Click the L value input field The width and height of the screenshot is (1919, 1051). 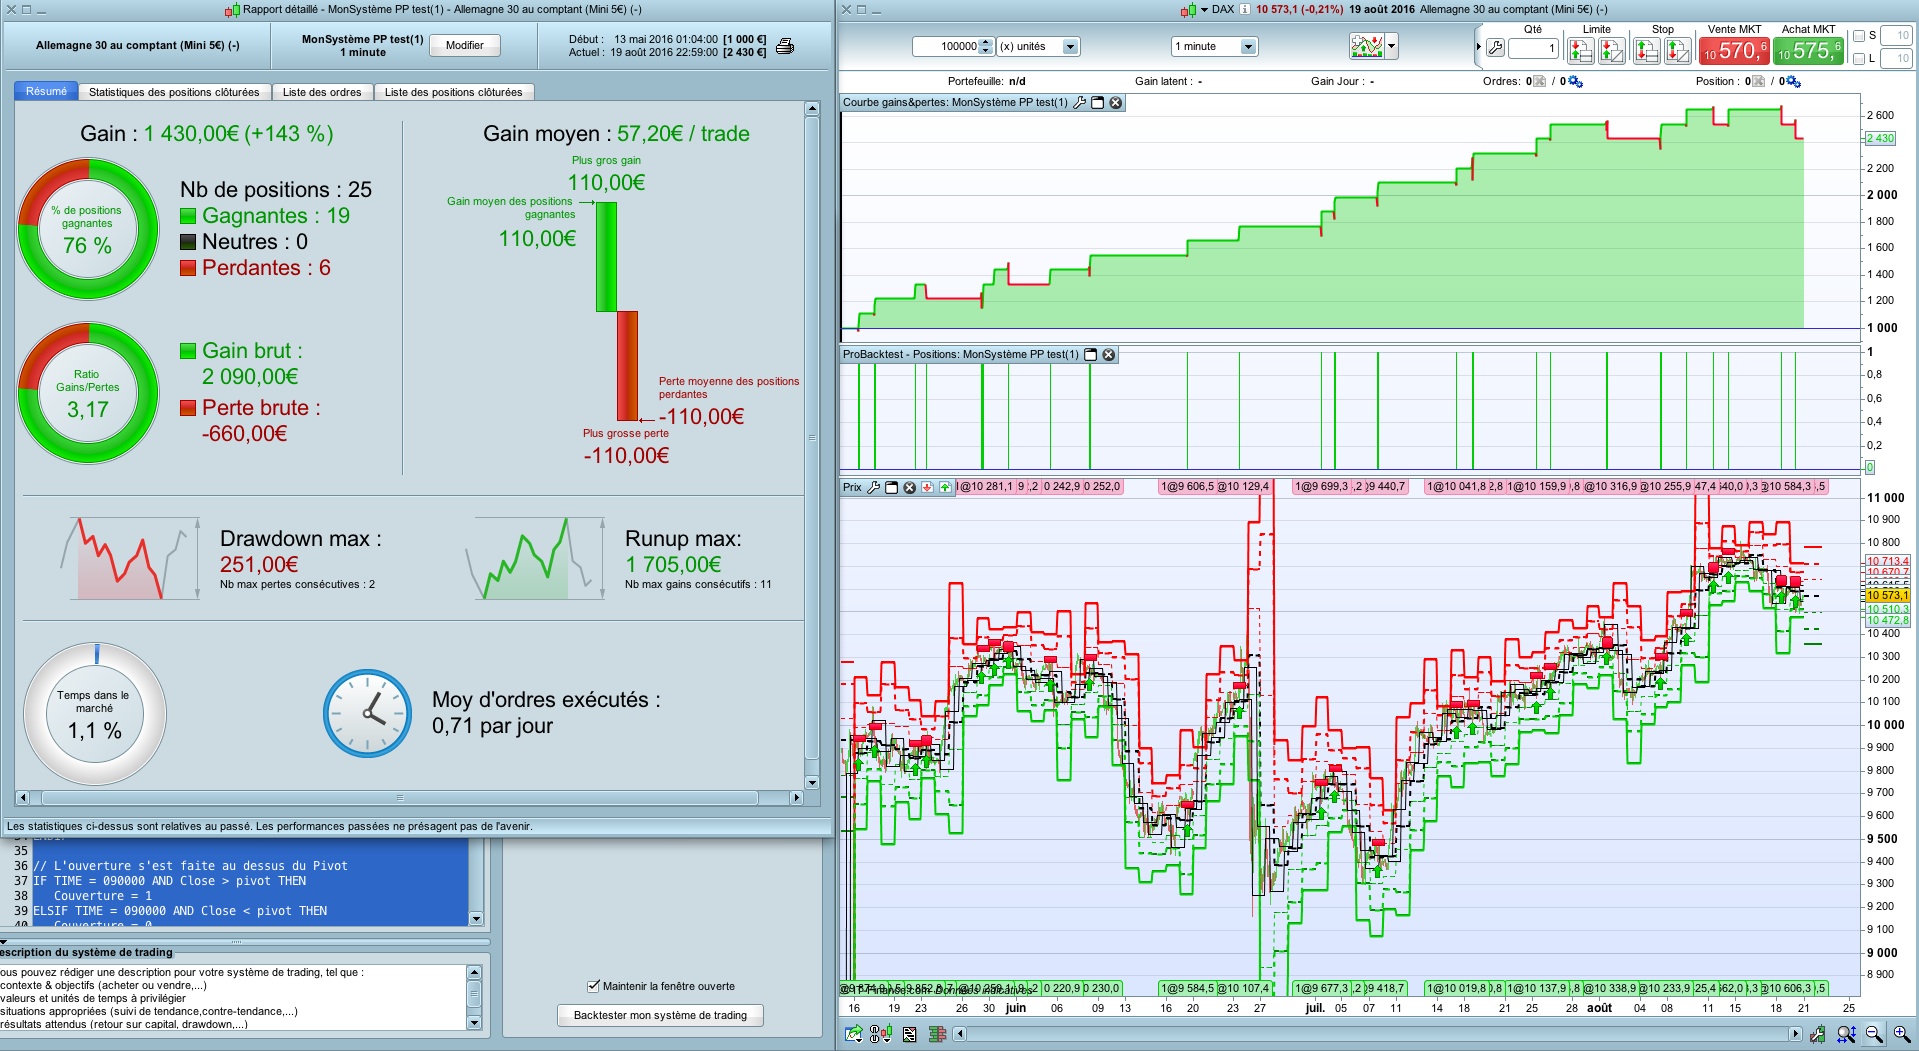[1896, 59]
